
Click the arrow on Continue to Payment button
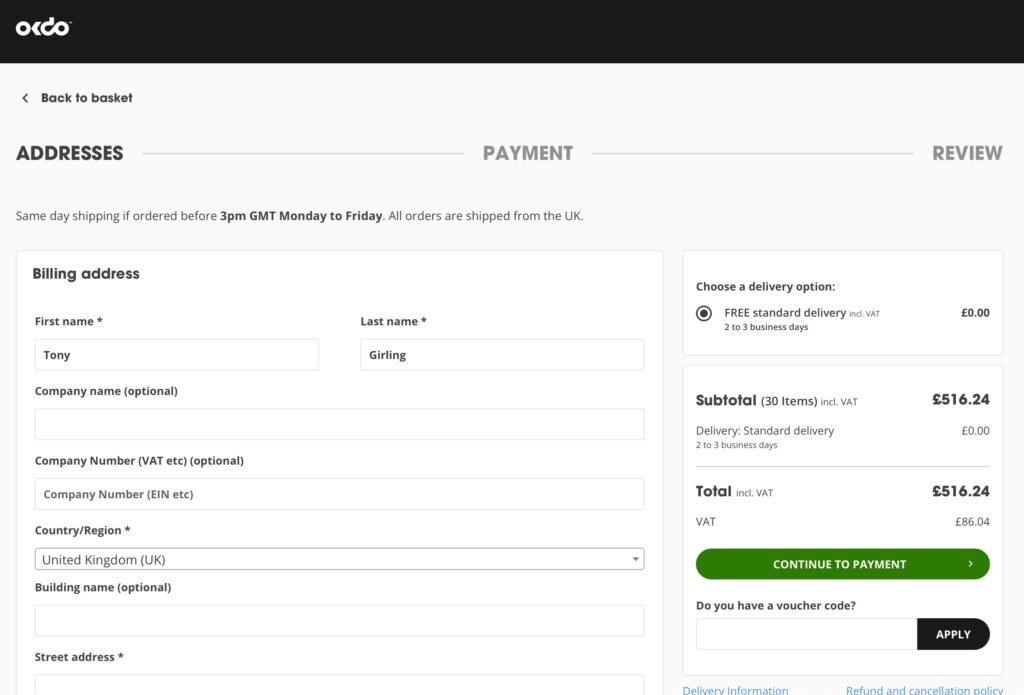coord(970,564)
